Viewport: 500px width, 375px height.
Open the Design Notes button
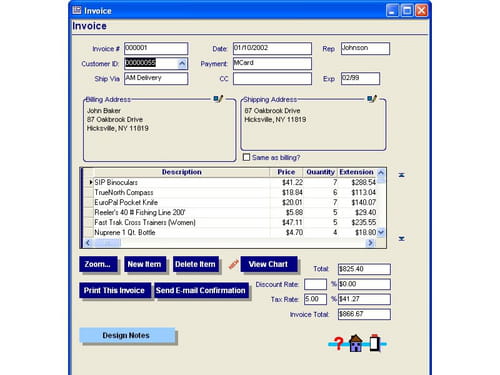(x=127, y=335)
